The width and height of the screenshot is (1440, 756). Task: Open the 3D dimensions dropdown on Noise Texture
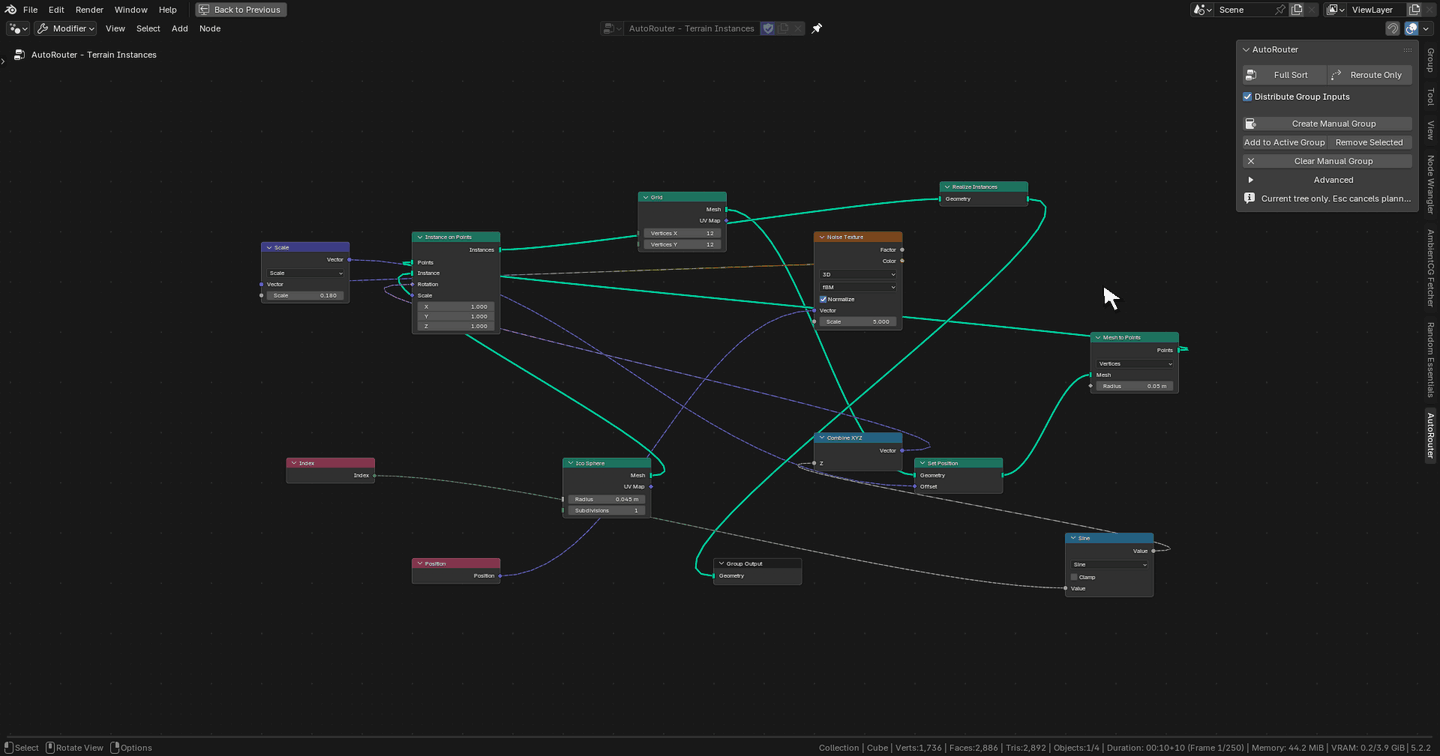click(858, 274)
